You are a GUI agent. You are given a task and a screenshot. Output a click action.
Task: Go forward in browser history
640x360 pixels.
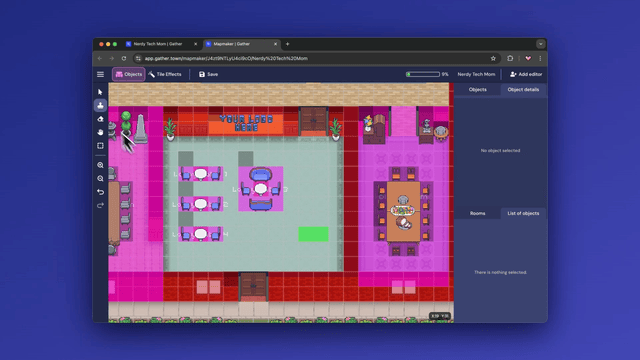(112, 58)
